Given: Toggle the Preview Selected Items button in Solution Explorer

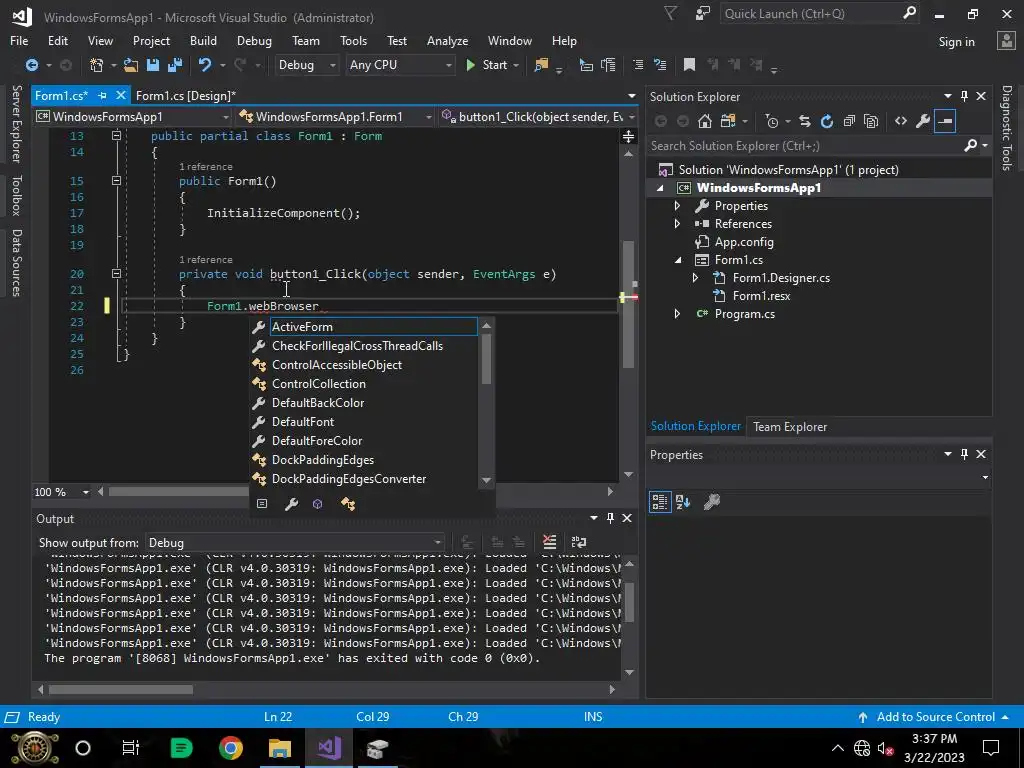Looking at the screenshot, I should [945, 121].
